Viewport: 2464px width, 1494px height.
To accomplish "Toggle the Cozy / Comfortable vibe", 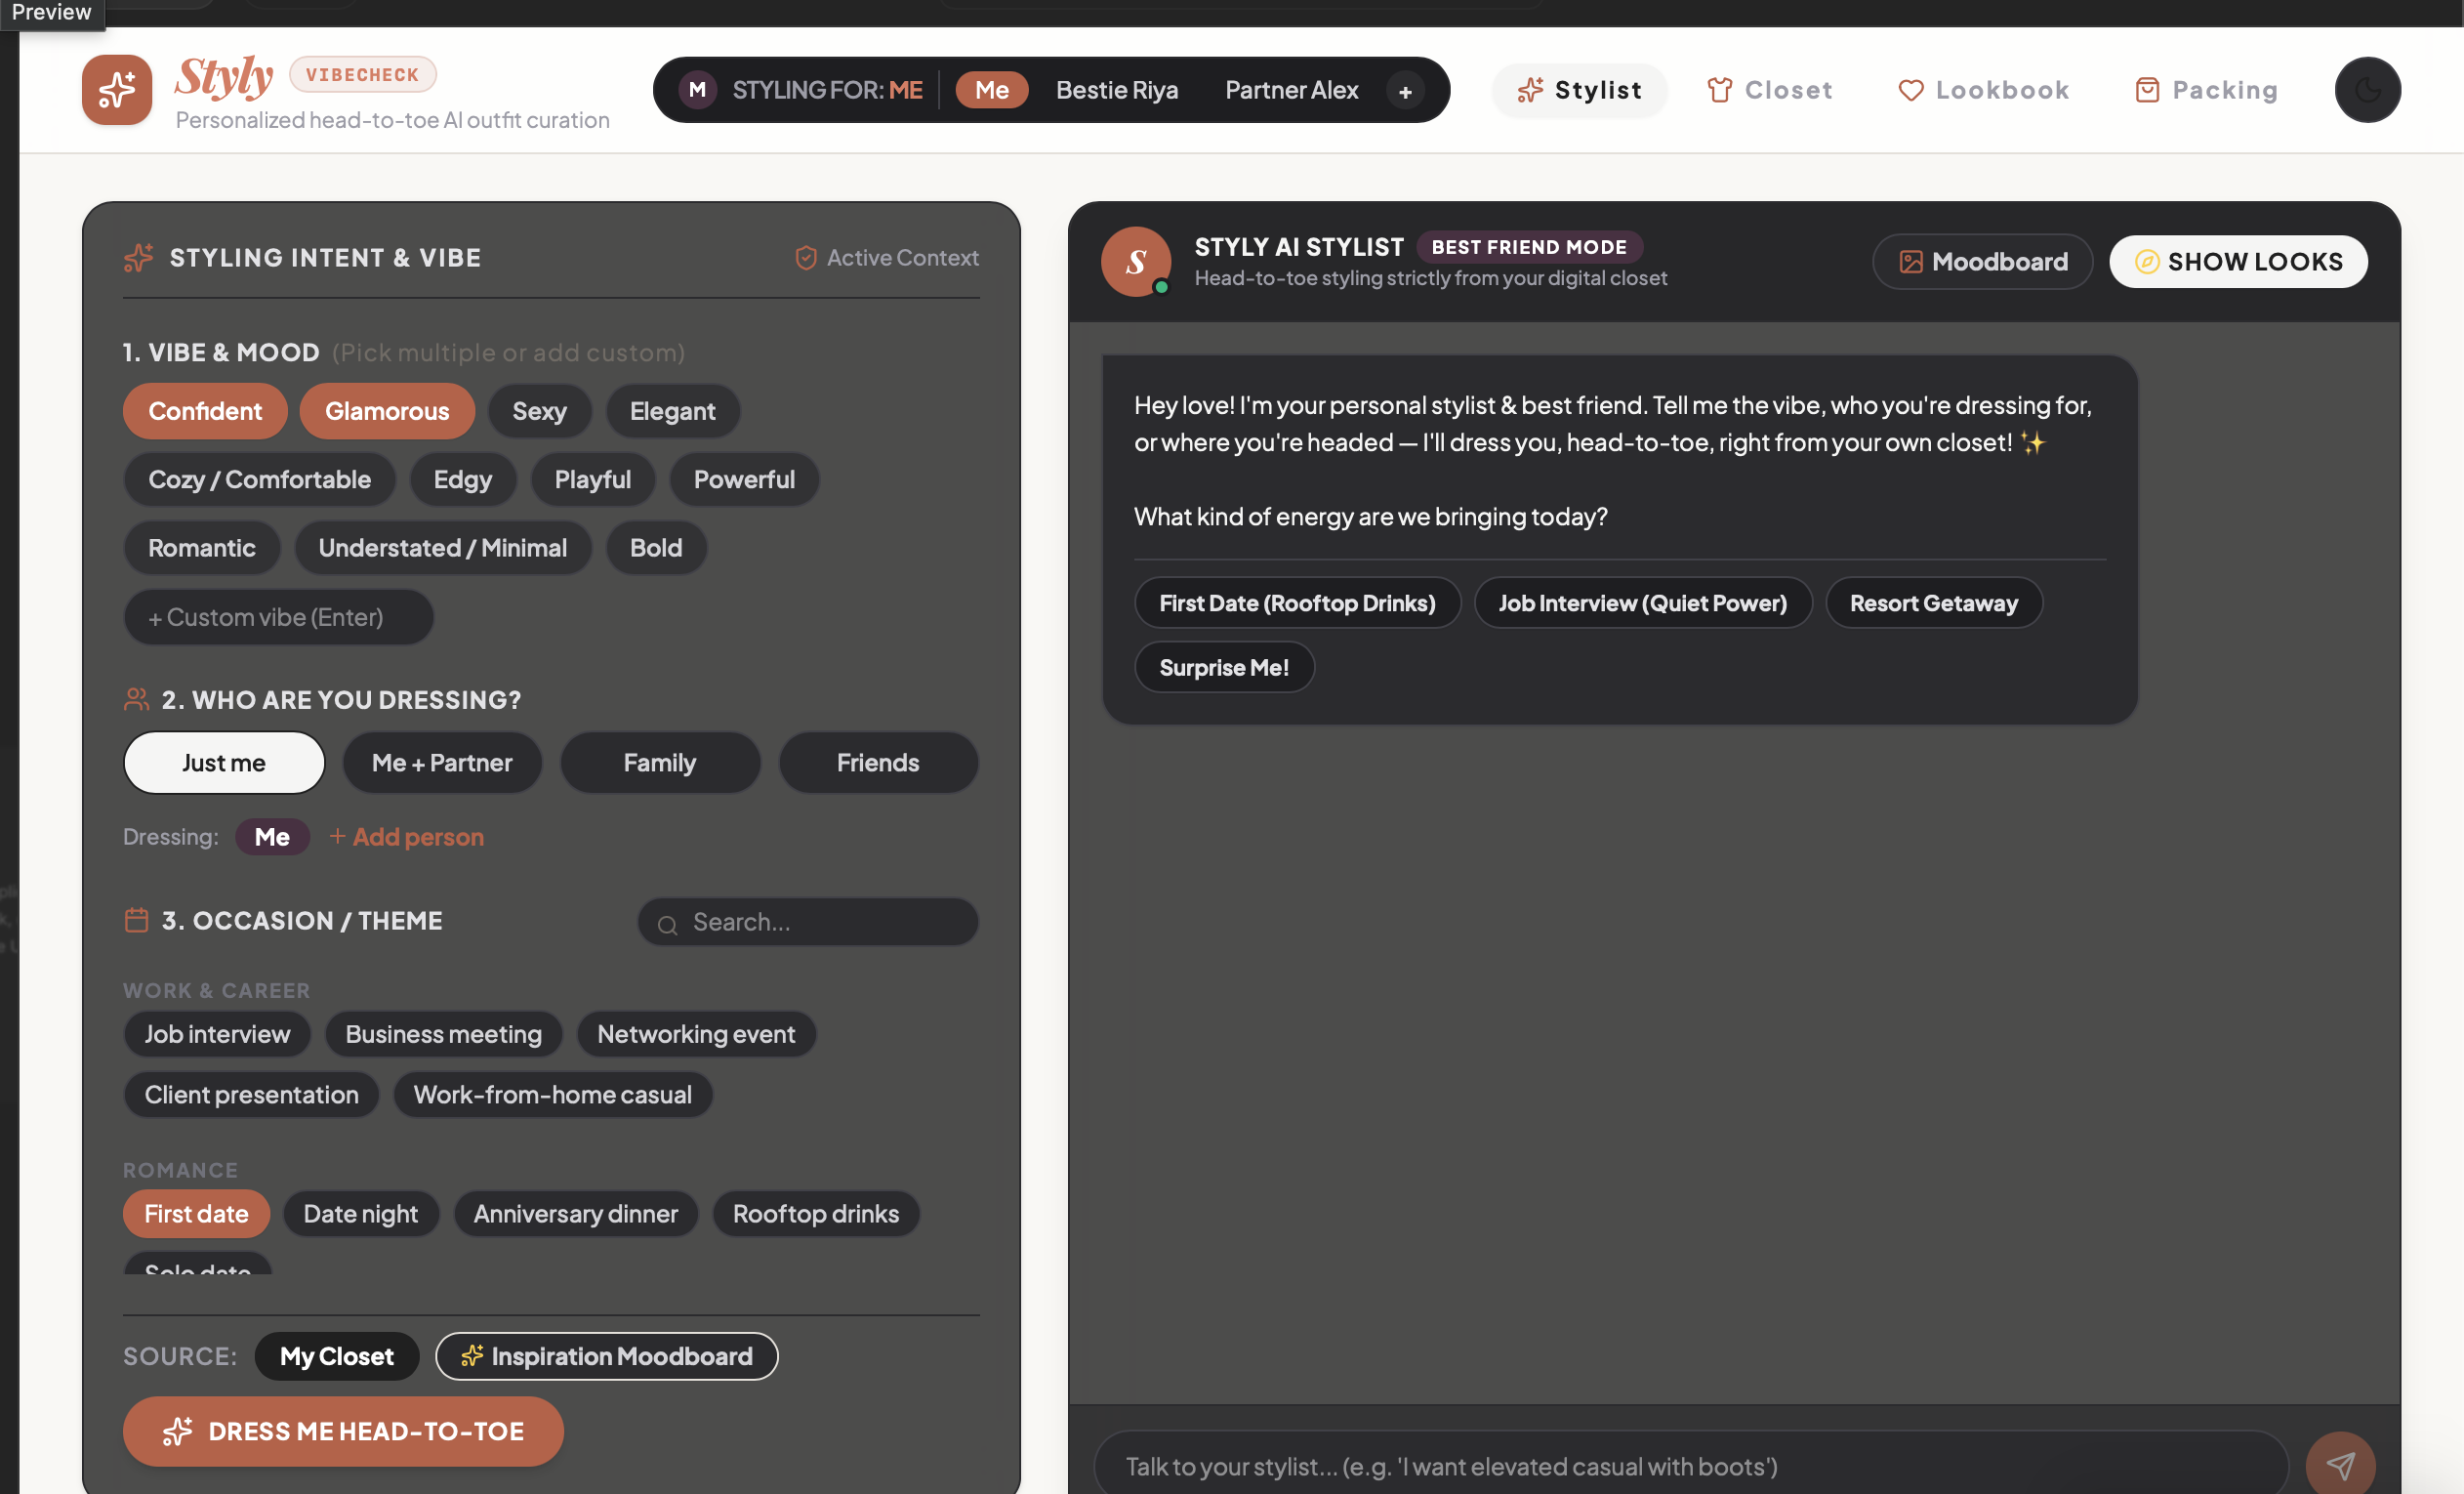I will click(x=259, y=479).
